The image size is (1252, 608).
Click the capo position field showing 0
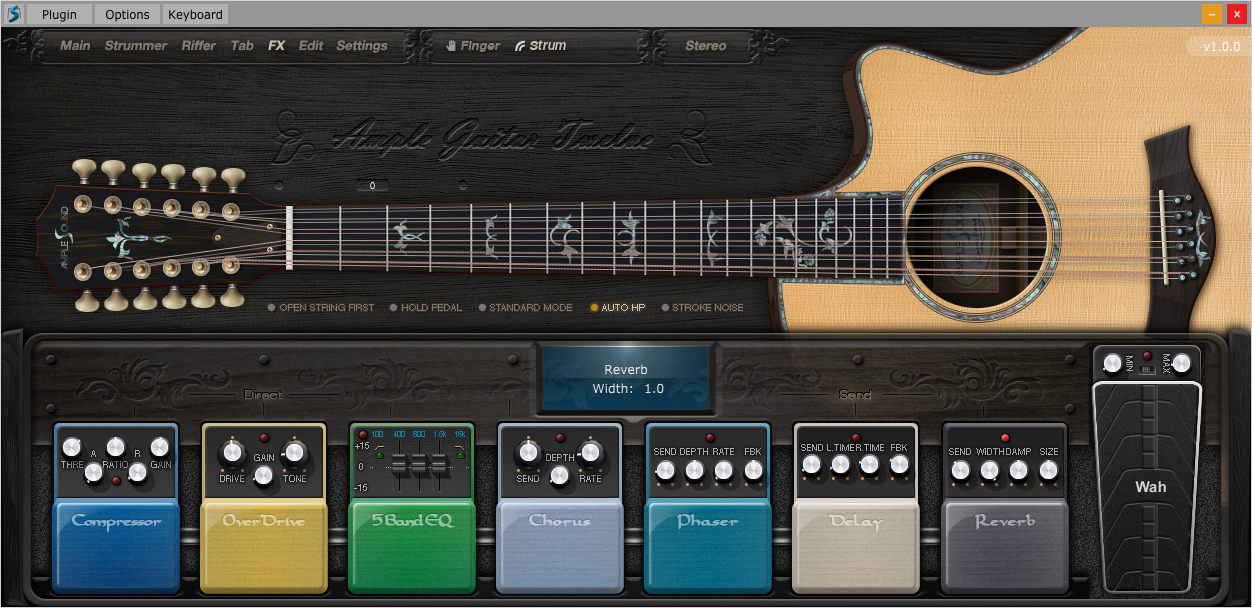pyautogui.click(x=372, y=186)
